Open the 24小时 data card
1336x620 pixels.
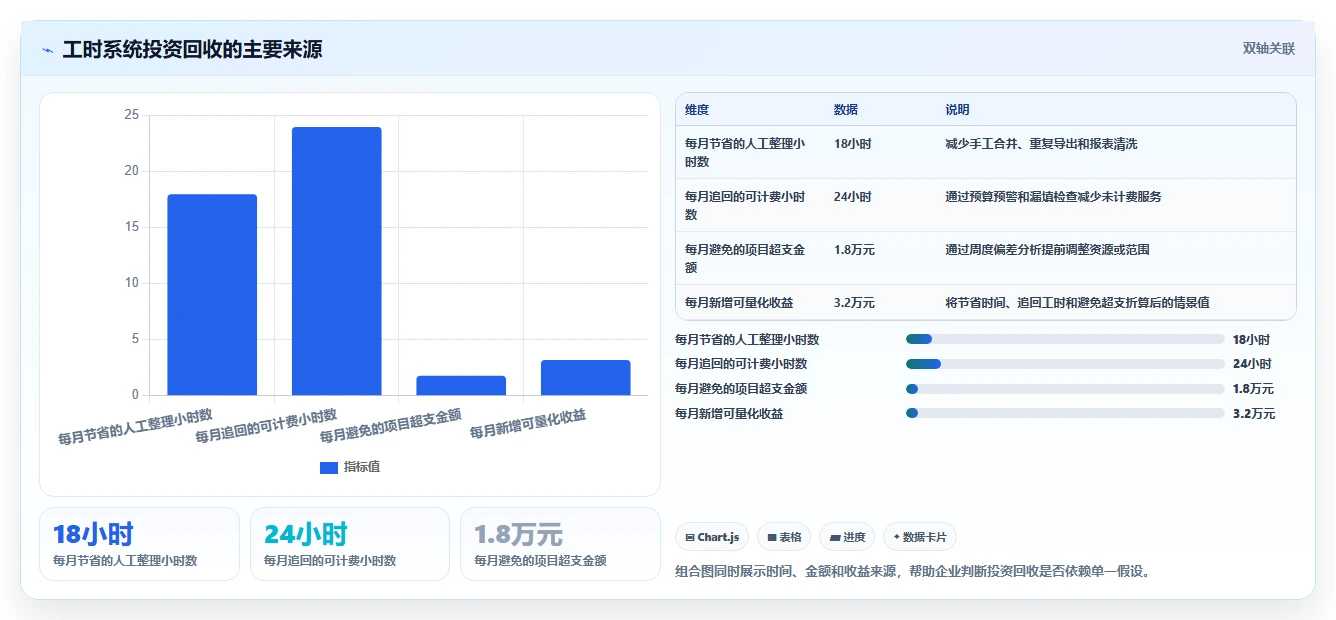click(x=350, y=544)
